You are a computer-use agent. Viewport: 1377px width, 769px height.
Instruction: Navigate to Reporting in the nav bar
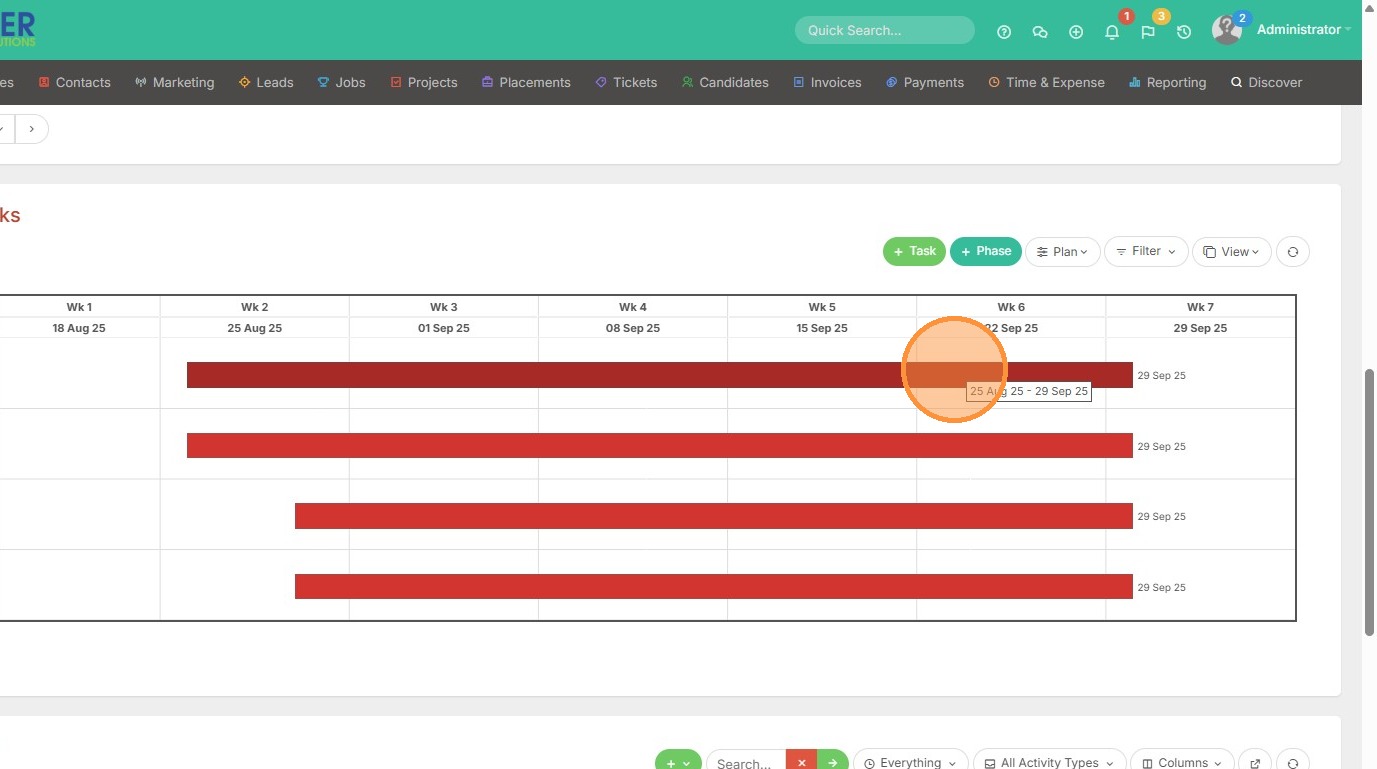click(x=1167, y=82)
